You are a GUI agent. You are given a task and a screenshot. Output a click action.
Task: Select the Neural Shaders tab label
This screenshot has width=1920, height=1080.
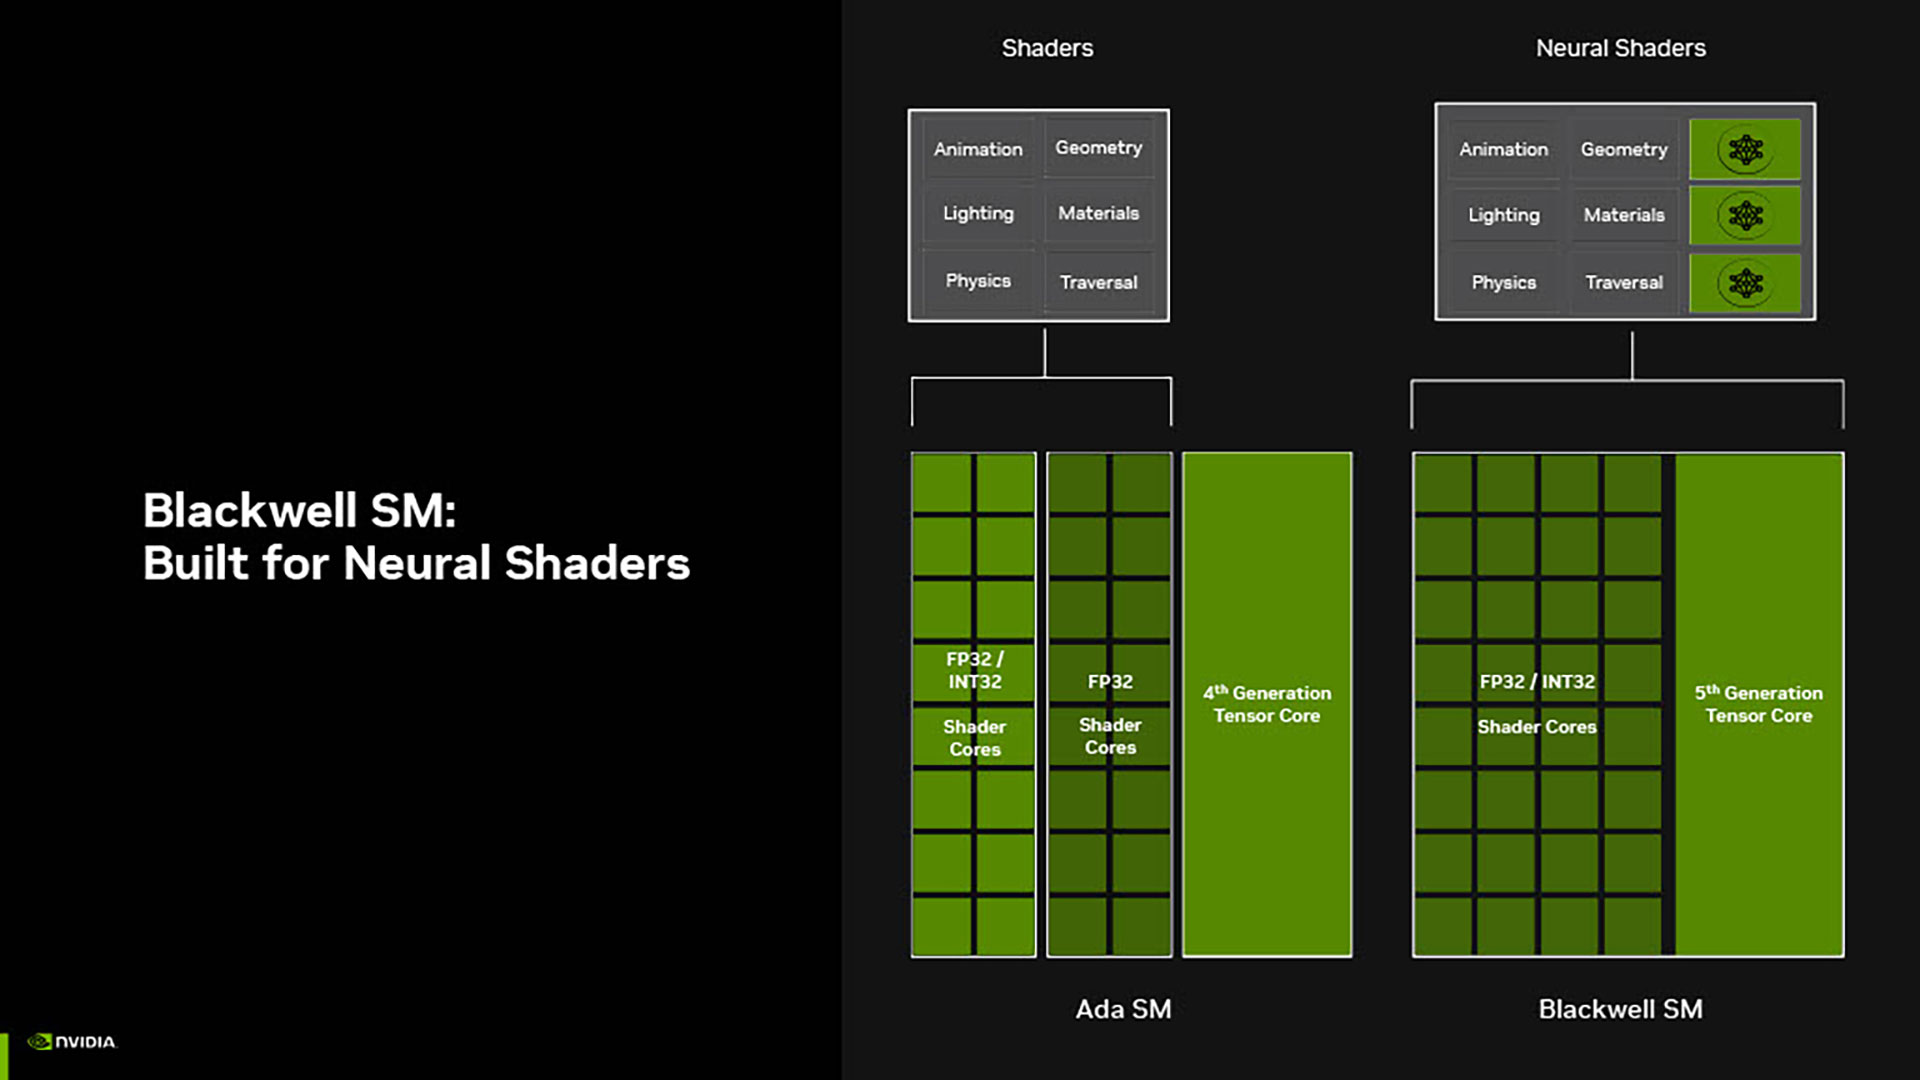[1621, 47]
